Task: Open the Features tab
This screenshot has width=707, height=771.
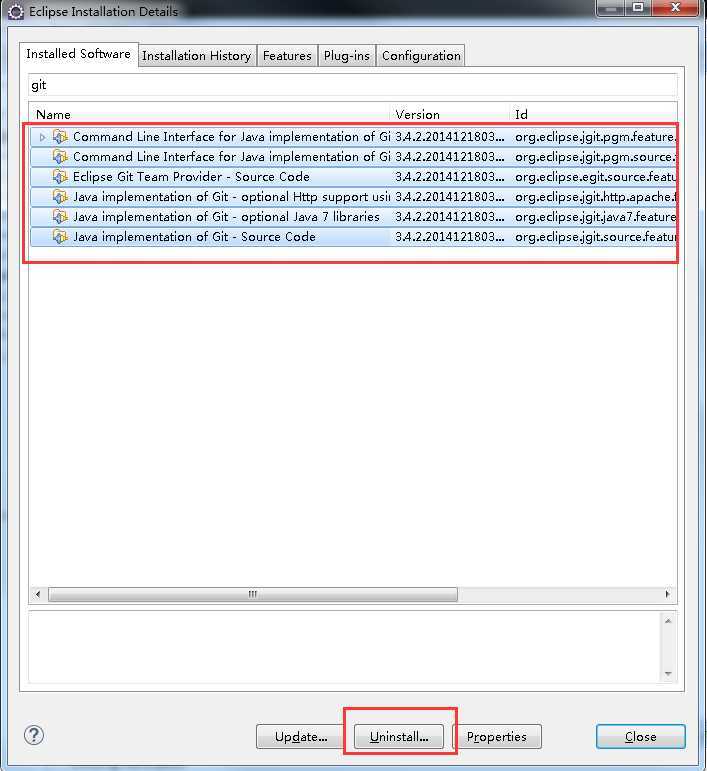Action: click(x=287, y=56)
